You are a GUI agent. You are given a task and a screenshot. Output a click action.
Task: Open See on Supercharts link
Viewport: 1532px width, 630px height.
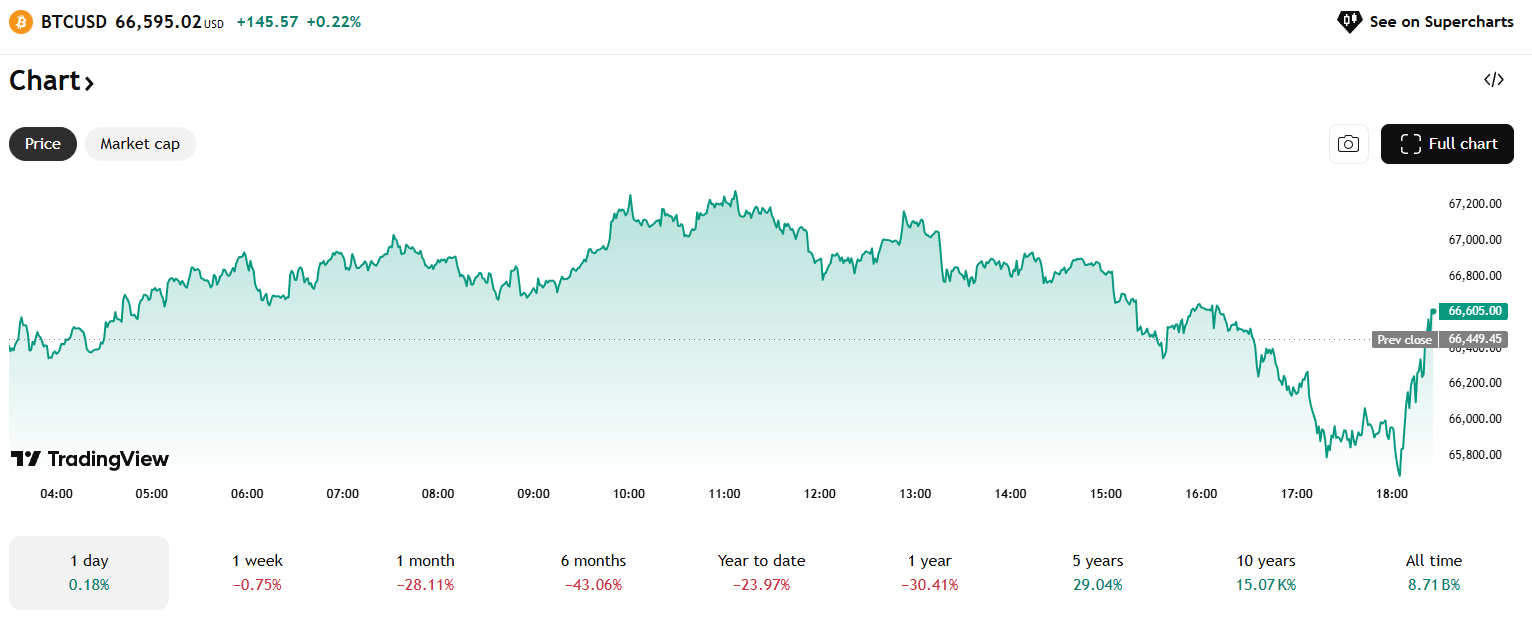[x=1441, y=21]
